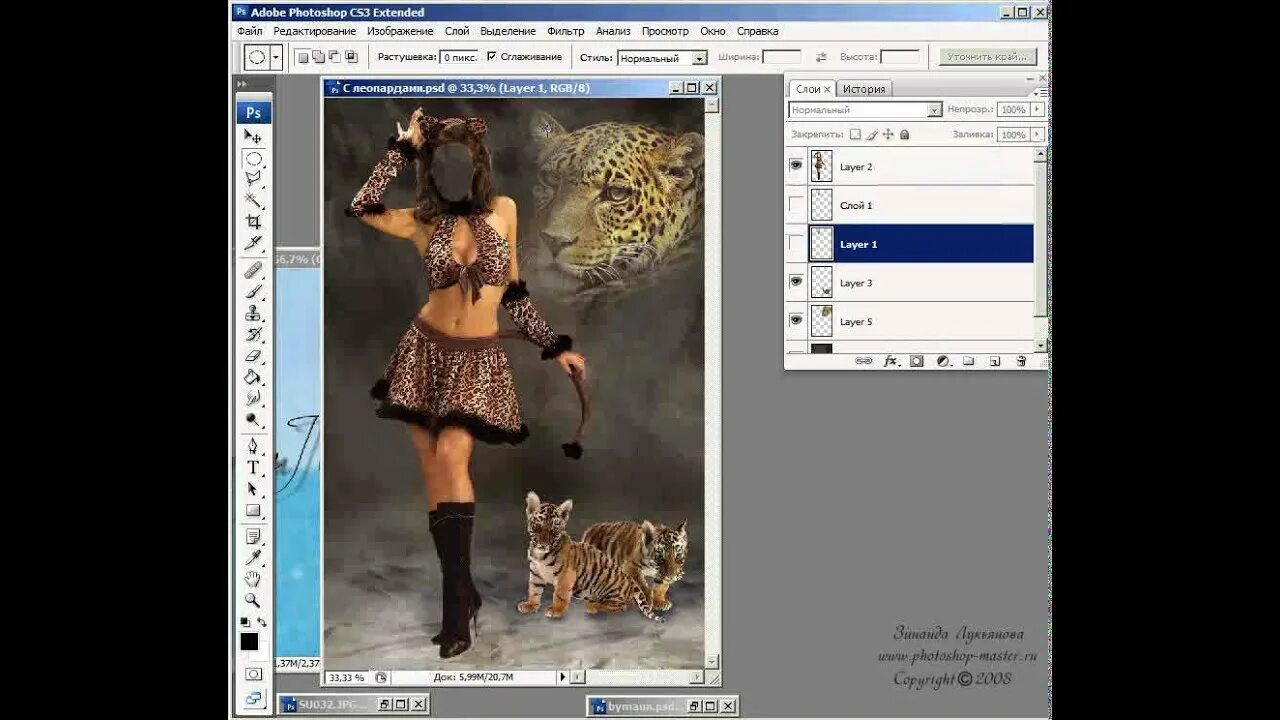Toggle lock image pixels
The width and height of the screenshot is (1280, 720).
tap(871, 134)
